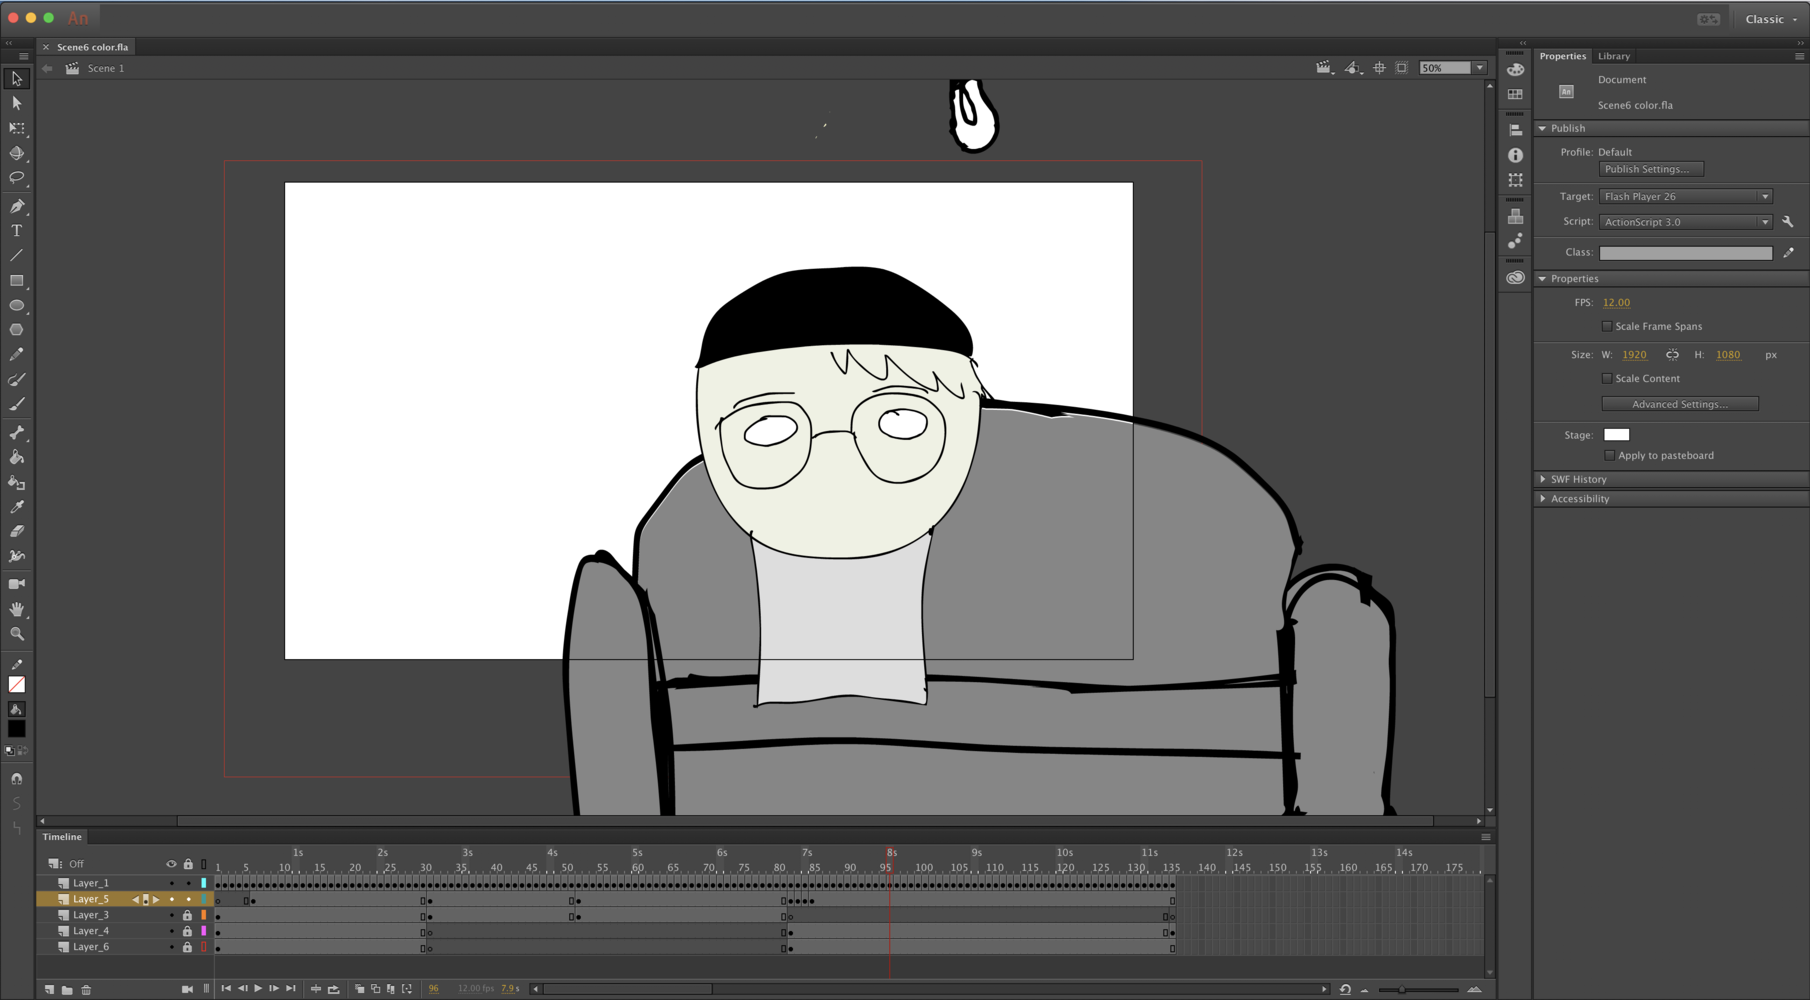Screen dimensions: 1810x1000
Task: Select the Lasso tool
Action: (17, 178)
